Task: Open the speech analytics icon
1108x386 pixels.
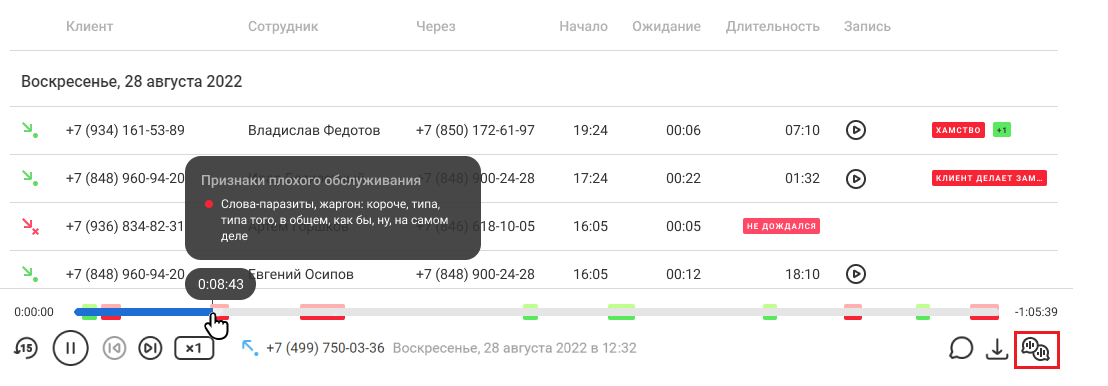Action: click(1036, 349)
